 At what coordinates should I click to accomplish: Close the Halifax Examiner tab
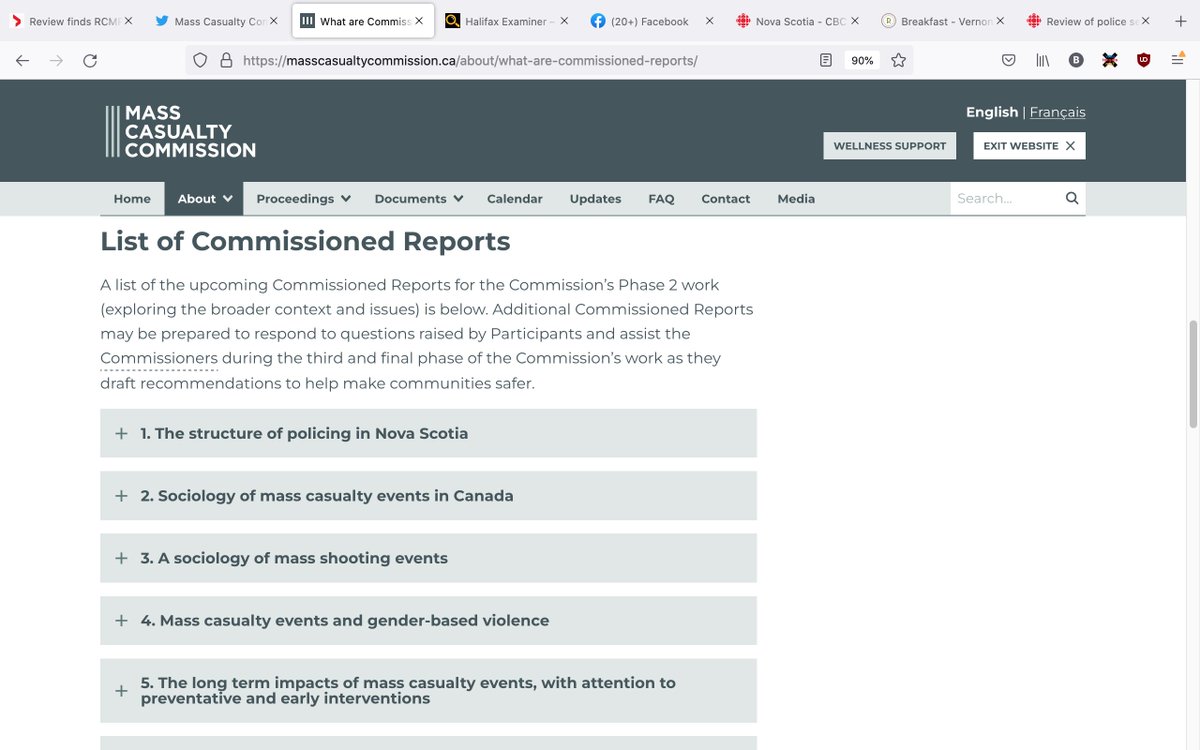click(x=564, y=20)
